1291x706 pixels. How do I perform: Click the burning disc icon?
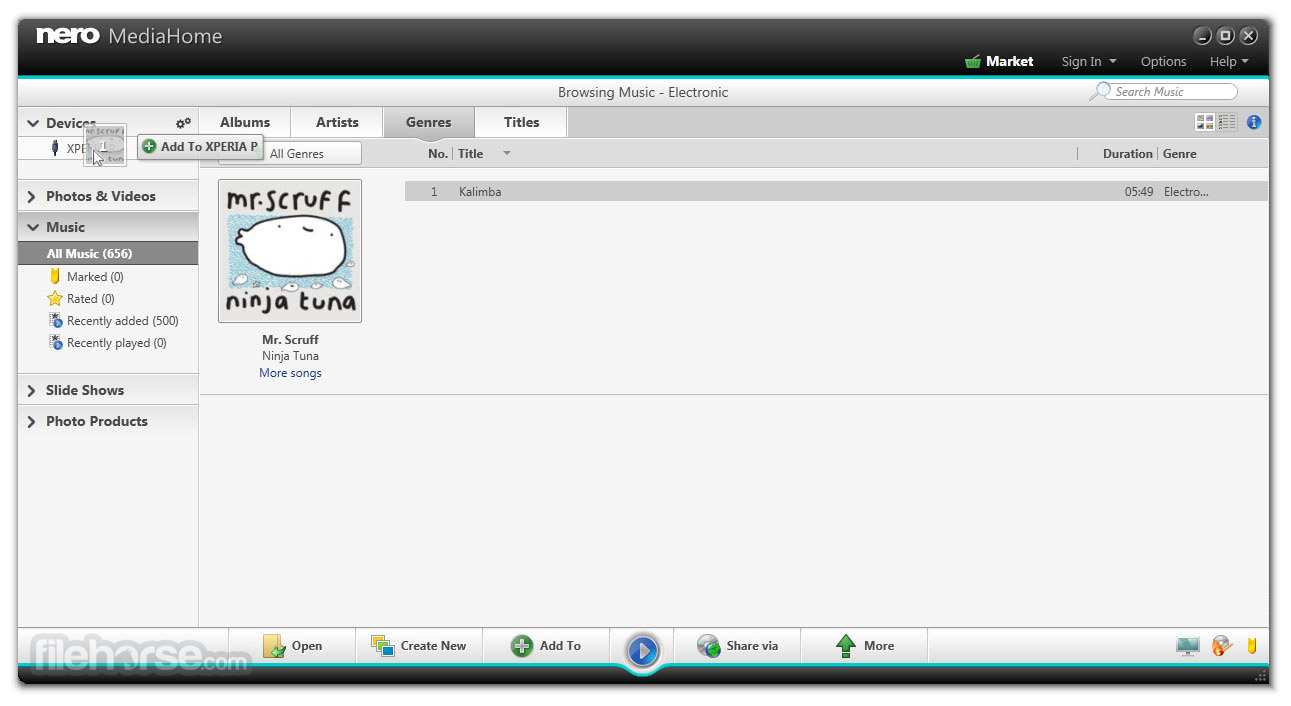coord(1221,646)
